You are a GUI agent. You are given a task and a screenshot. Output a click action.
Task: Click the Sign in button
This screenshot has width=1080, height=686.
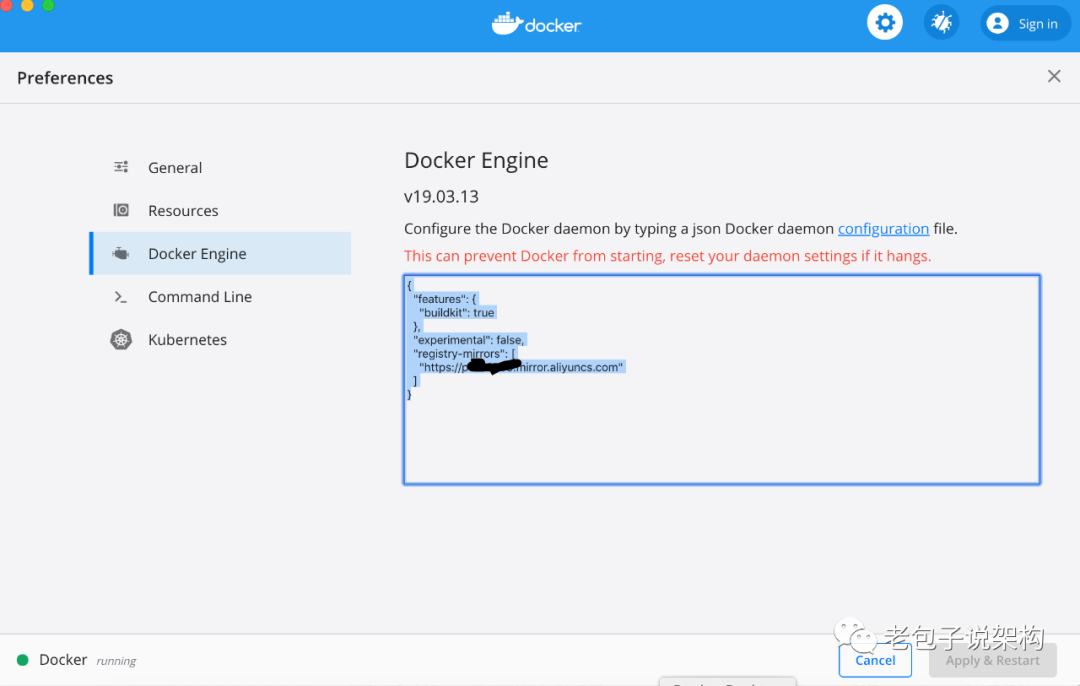[x=1025, y=23]
